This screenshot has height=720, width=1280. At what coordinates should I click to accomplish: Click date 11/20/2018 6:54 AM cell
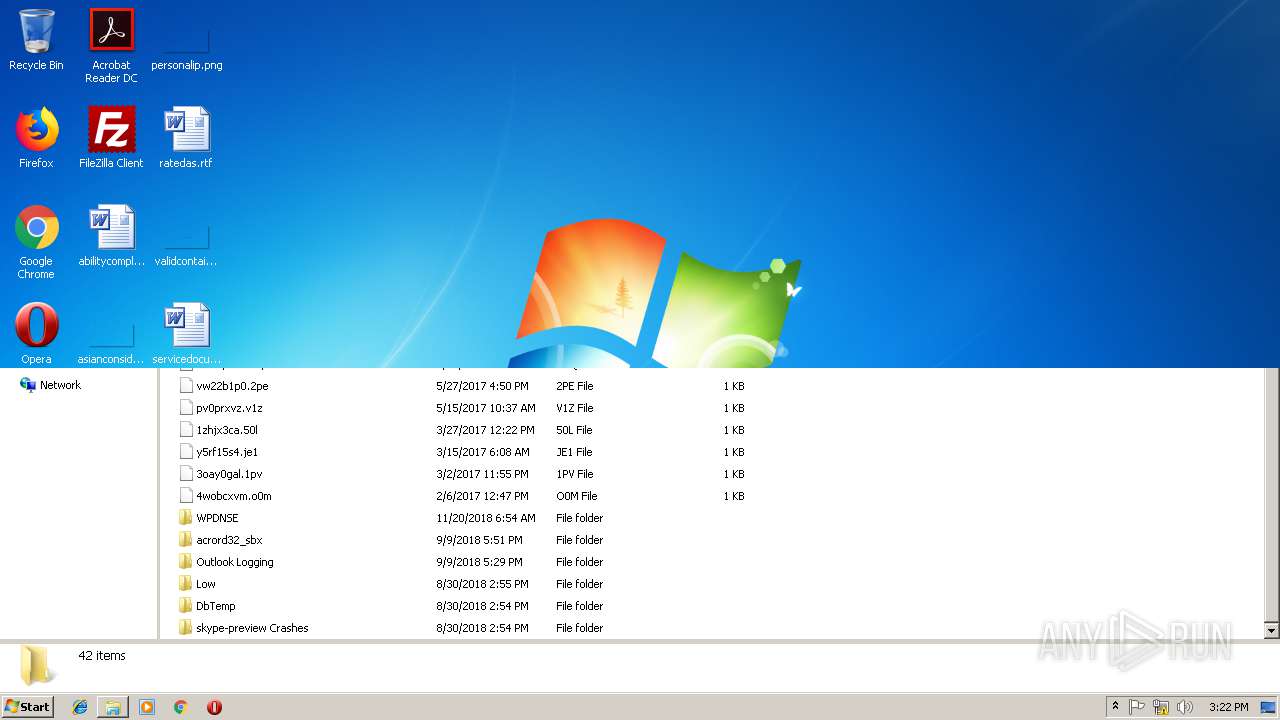(x=486, y=518)
